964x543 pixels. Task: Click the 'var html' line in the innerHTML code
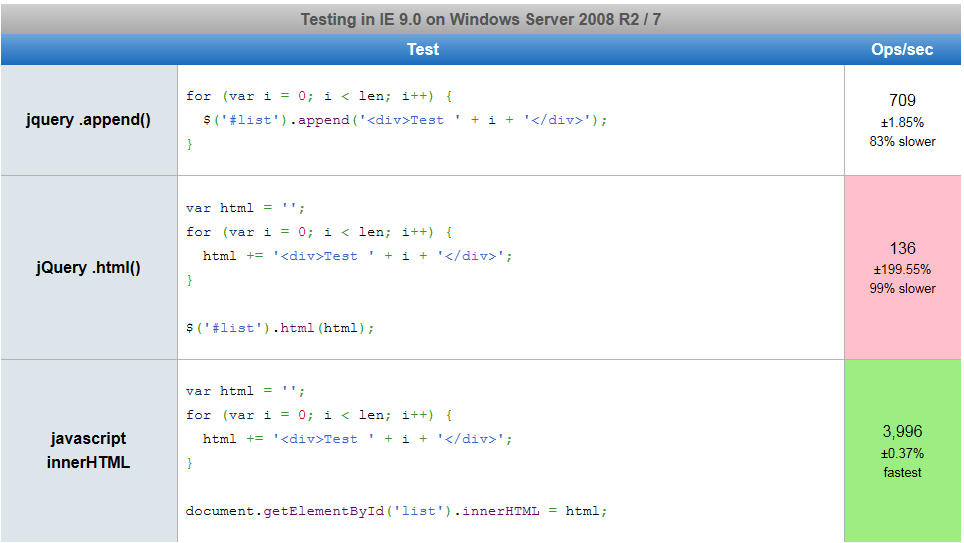pyautogui.click(x=245, y=391)
